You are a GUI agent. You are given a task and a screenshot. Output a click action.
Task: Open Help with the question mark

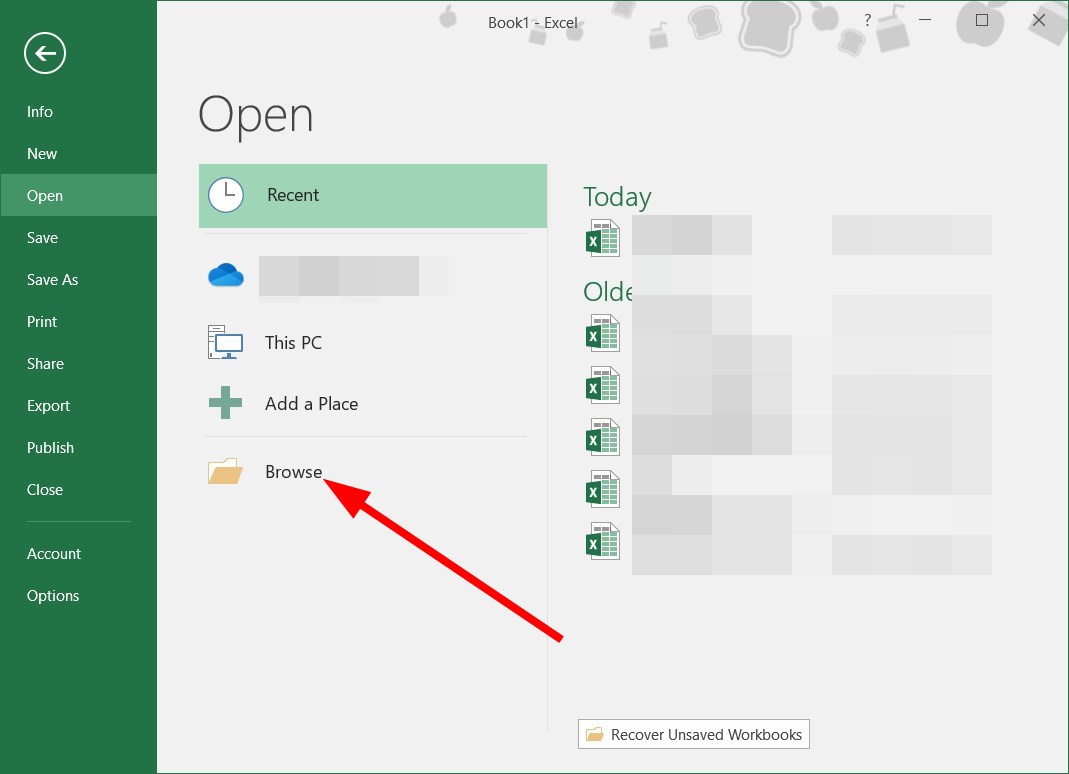867,20
